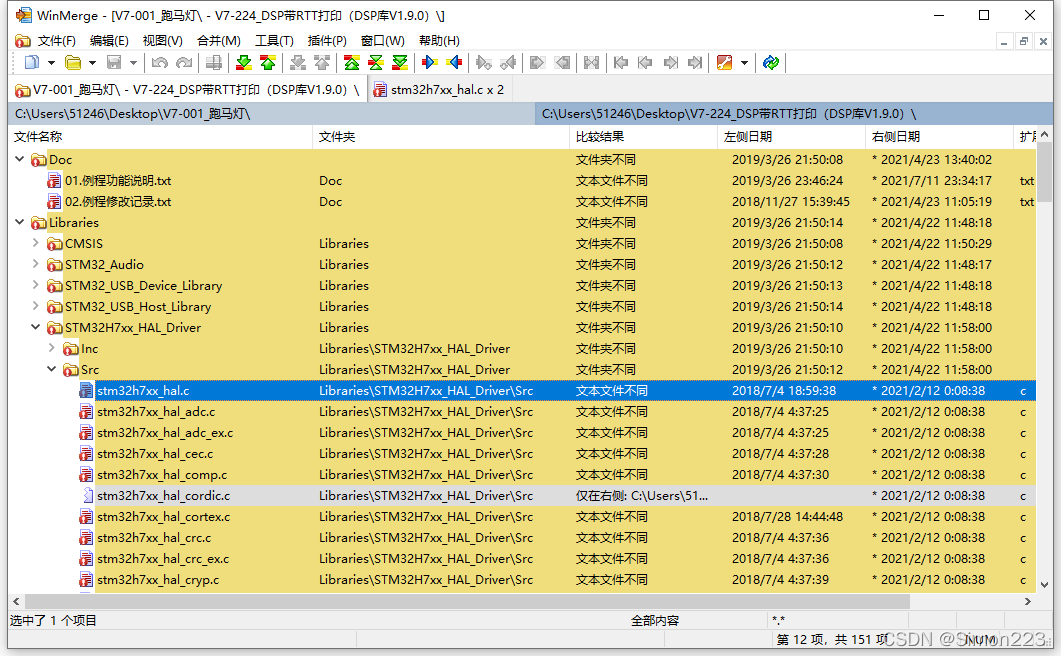
Task: Open the 编辑(E) menu
Action: pos(109,41)
